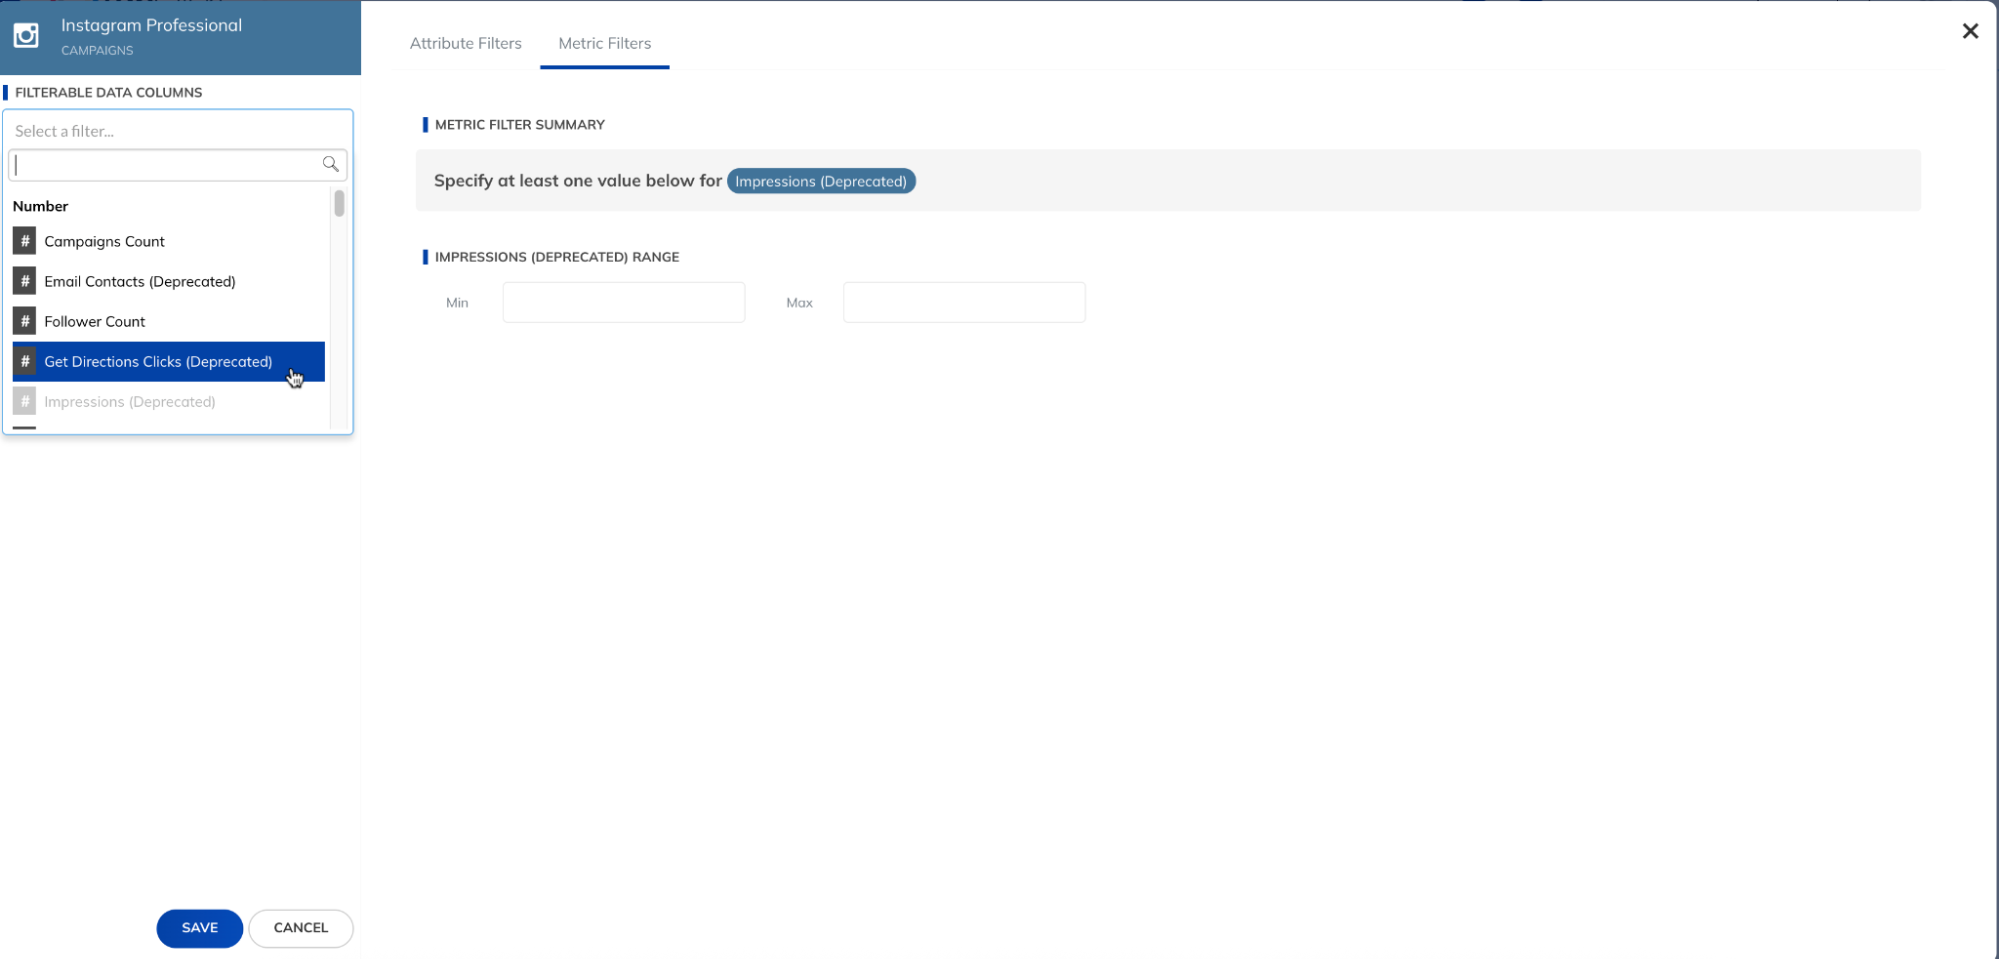
Task: Switch to the Metric Filters tab
Action: [x=604, y=43]
